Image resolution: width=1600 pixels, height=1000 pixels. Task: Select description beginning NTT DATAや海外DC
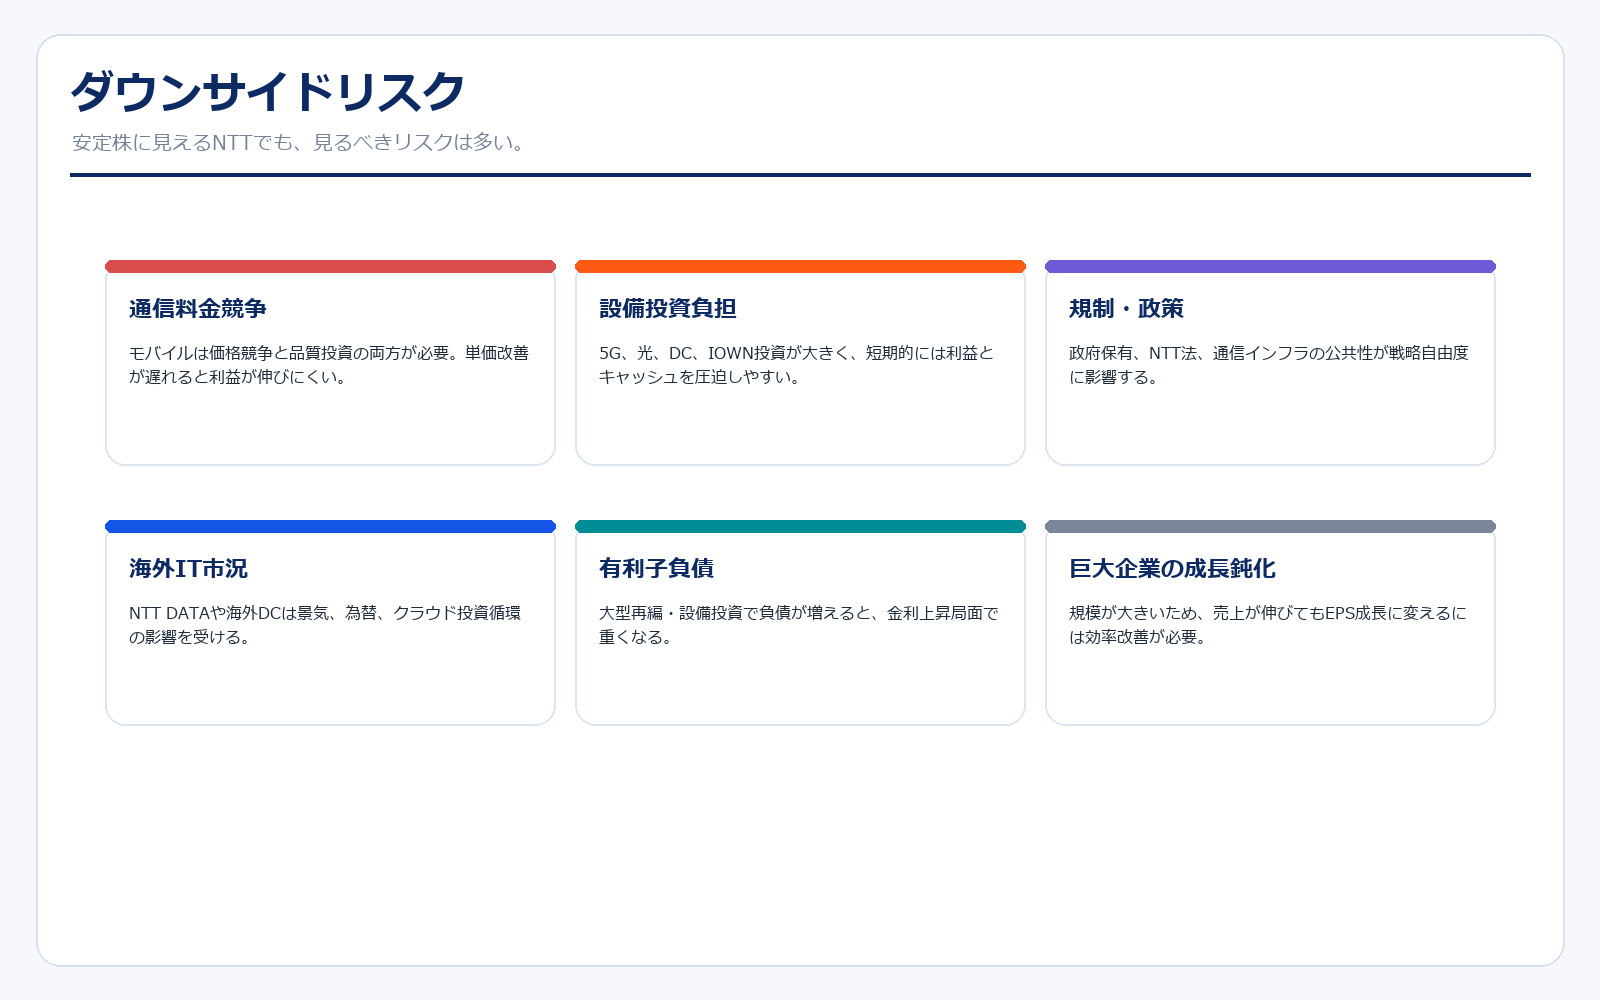pyautogui.click(x=325, y=625)
